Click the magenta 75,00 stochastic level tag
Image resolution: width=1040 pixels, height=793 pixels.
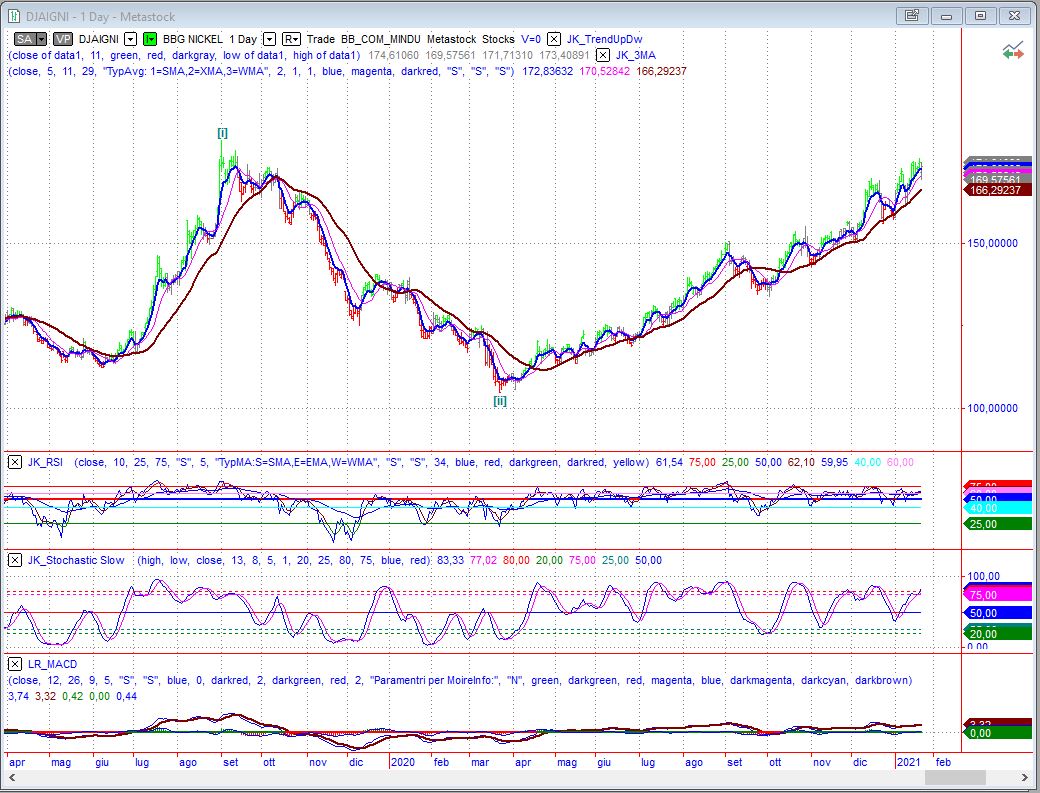pyautogui.click(x=998, y=595)
